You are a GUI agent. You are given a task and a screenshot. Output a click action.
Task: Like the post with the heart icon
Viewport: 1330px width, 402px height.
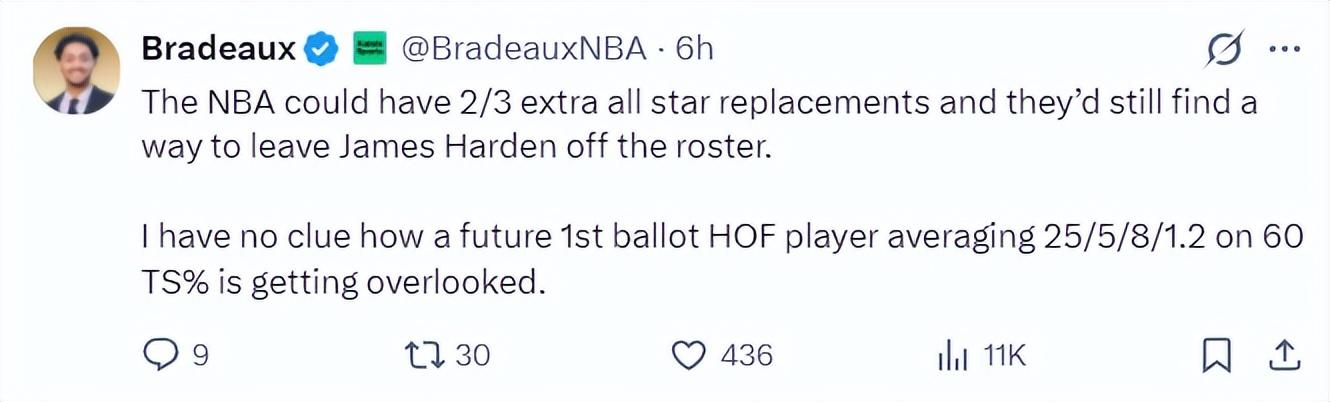(x=688, y=355)
